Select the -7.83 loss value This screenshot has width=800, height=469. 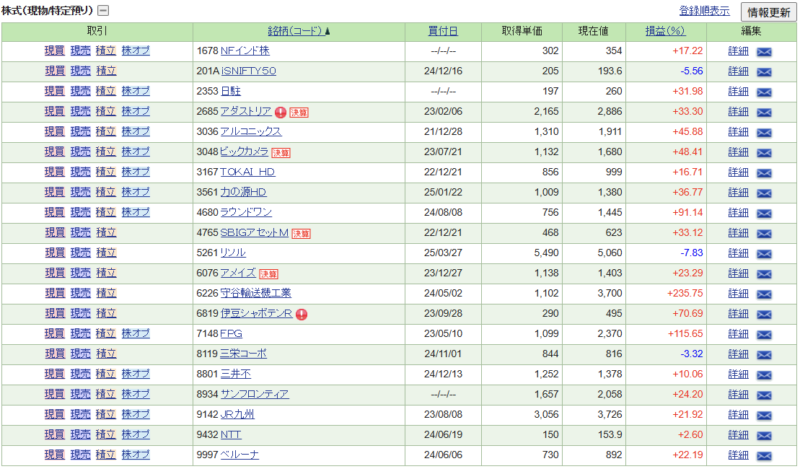[x=691, y=253]
